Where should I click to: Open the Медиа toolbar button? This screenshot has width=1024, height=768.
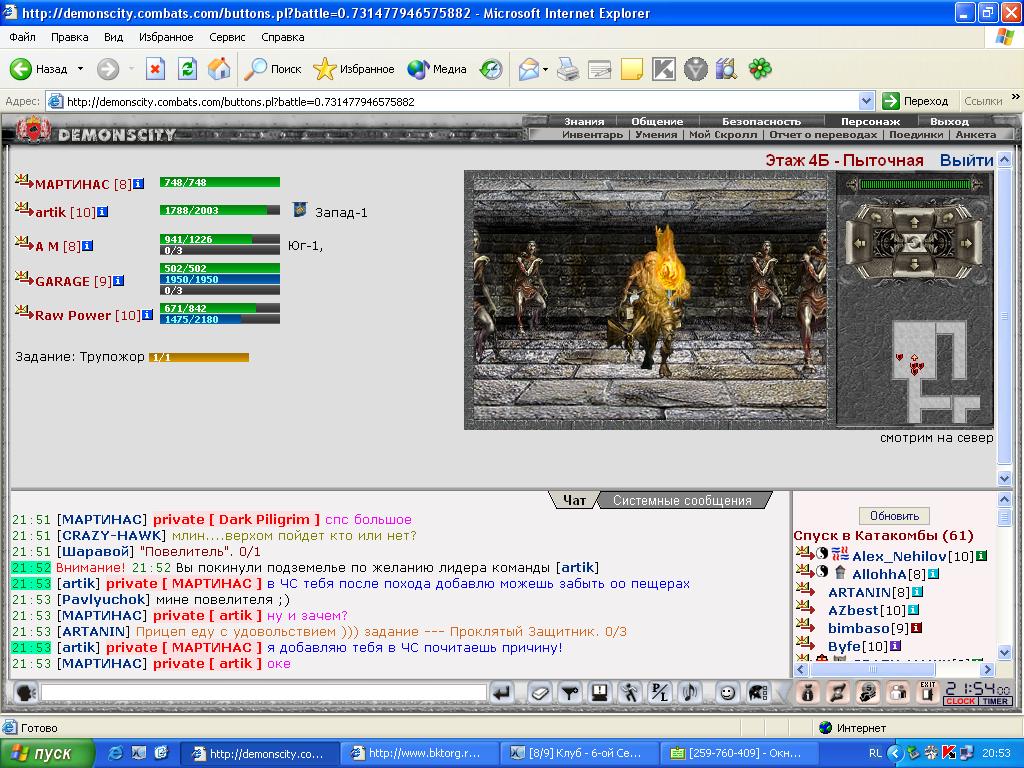click(436, 69)
